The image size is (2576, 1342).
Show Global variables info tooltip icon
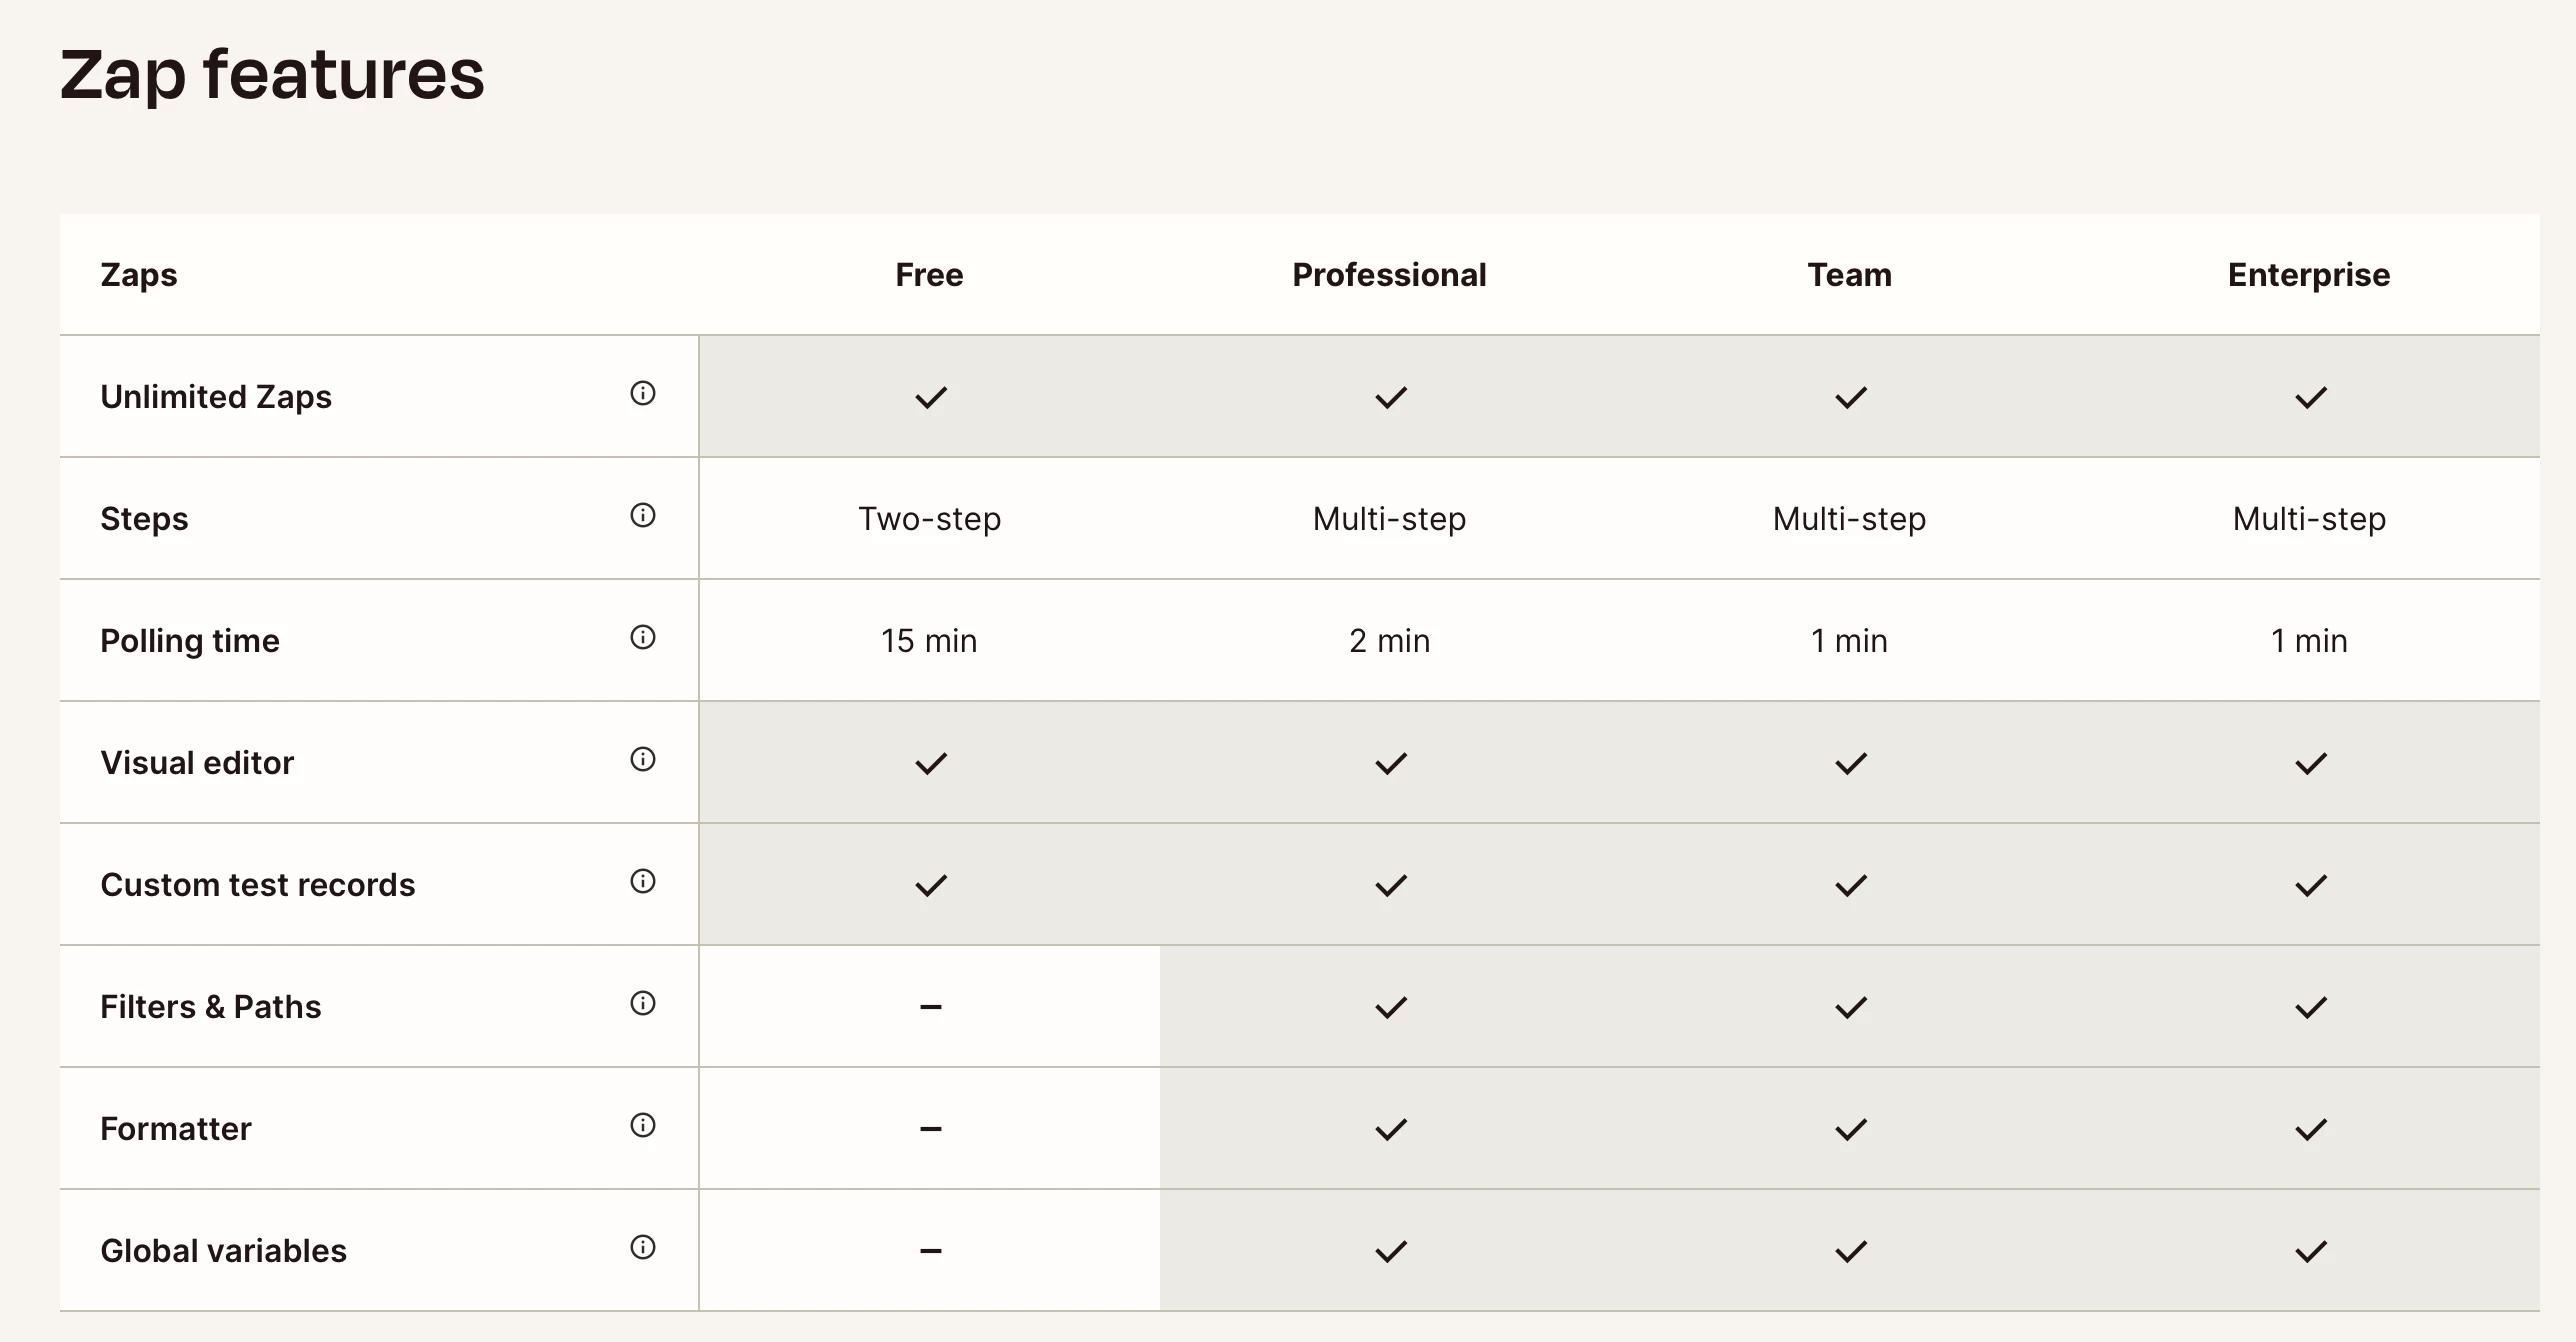pos(643,1247)
